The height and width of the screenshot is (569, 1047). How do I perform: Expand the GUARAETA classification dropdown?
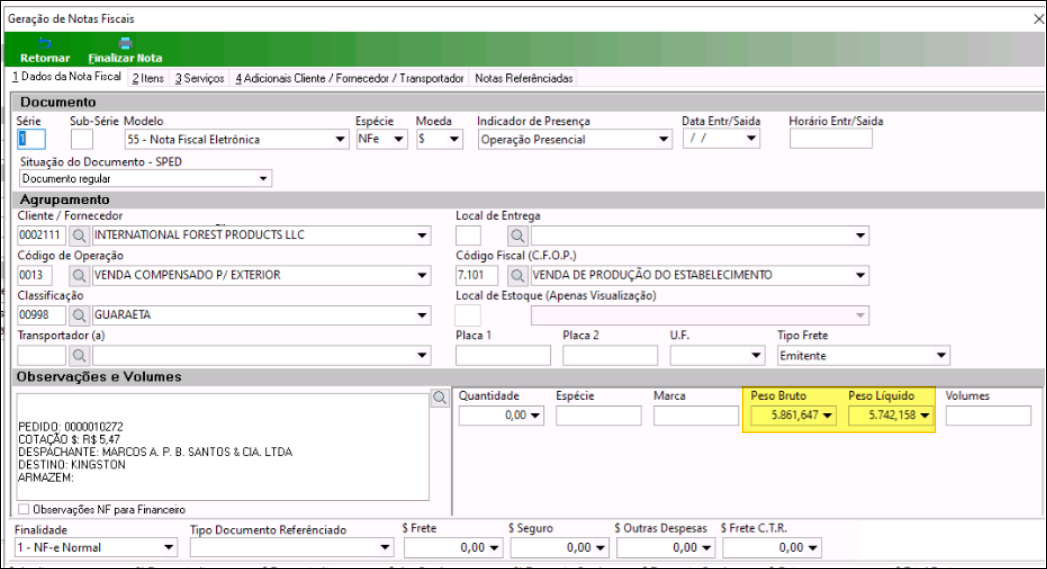pos(422,315)
